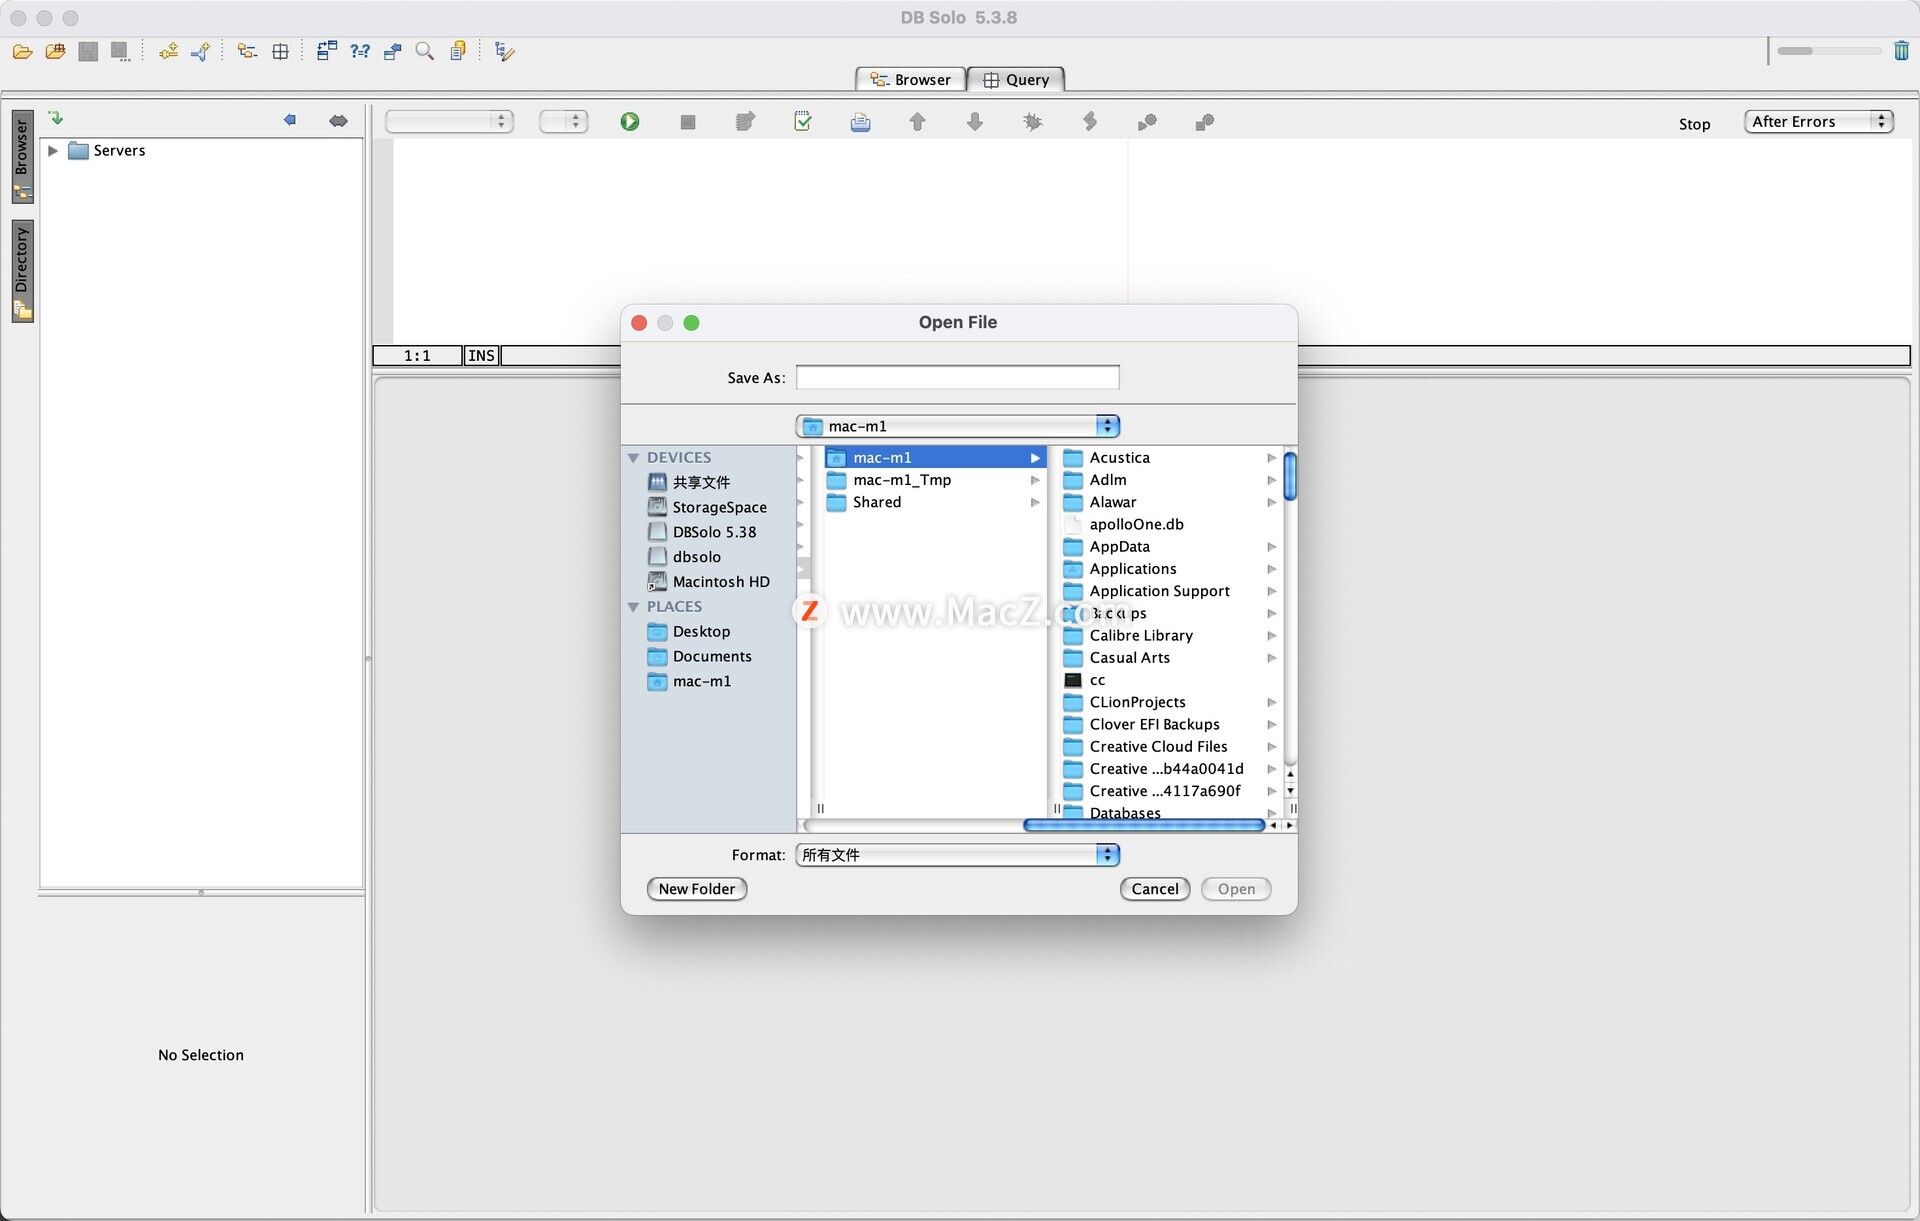The image size is (1920, 1221).
Task: Open the Format dropdown showing 所有文件
Action: pos(958,855)
